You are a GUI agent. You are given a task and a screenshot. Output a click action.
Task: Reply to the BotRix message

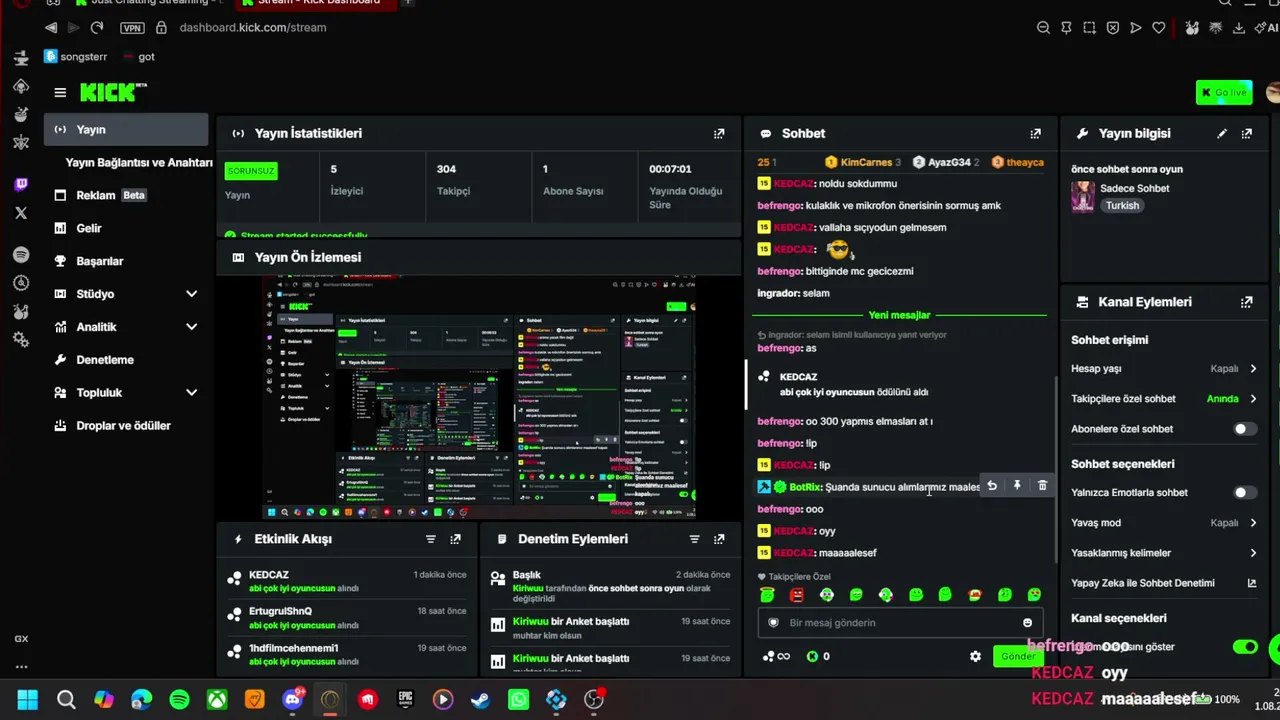click(x=992, y=486)
